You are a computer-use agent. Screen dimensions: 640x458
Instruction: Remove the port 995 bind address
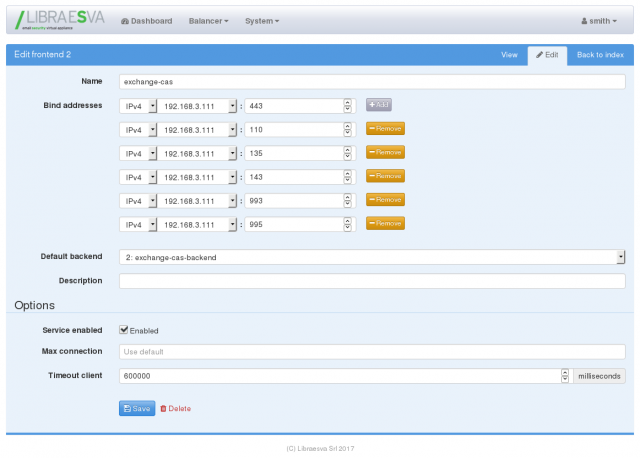pos(385,224)
